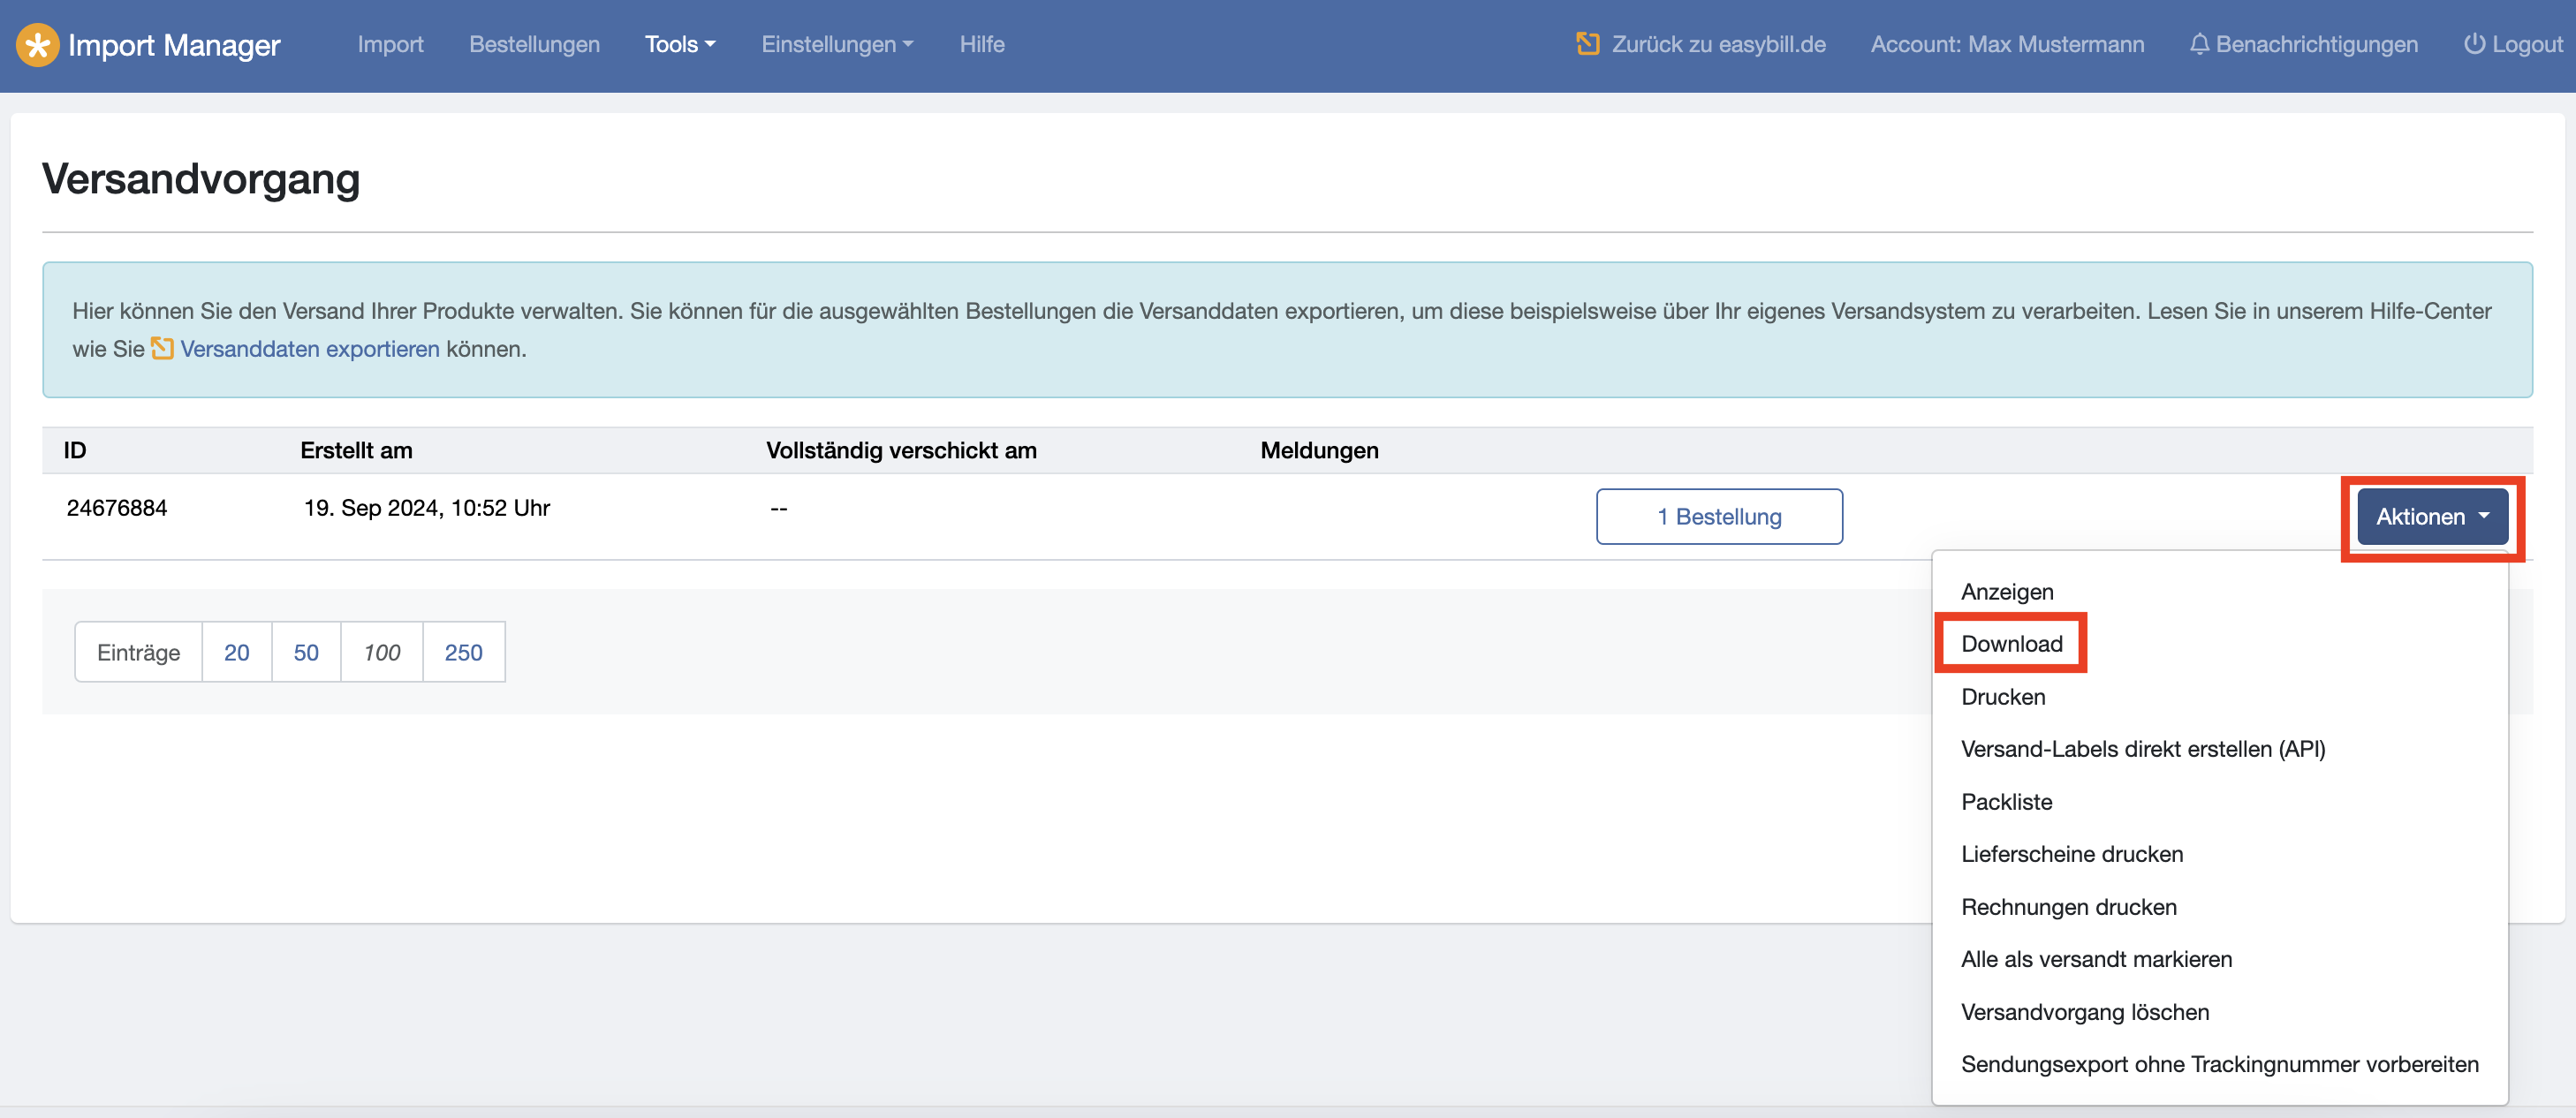Image resolution: width=2576 pixels, height=1118 pixels.
Task: Click the 1 Bestellung button
Action: pyautogui.click(x=1719, y=516)
